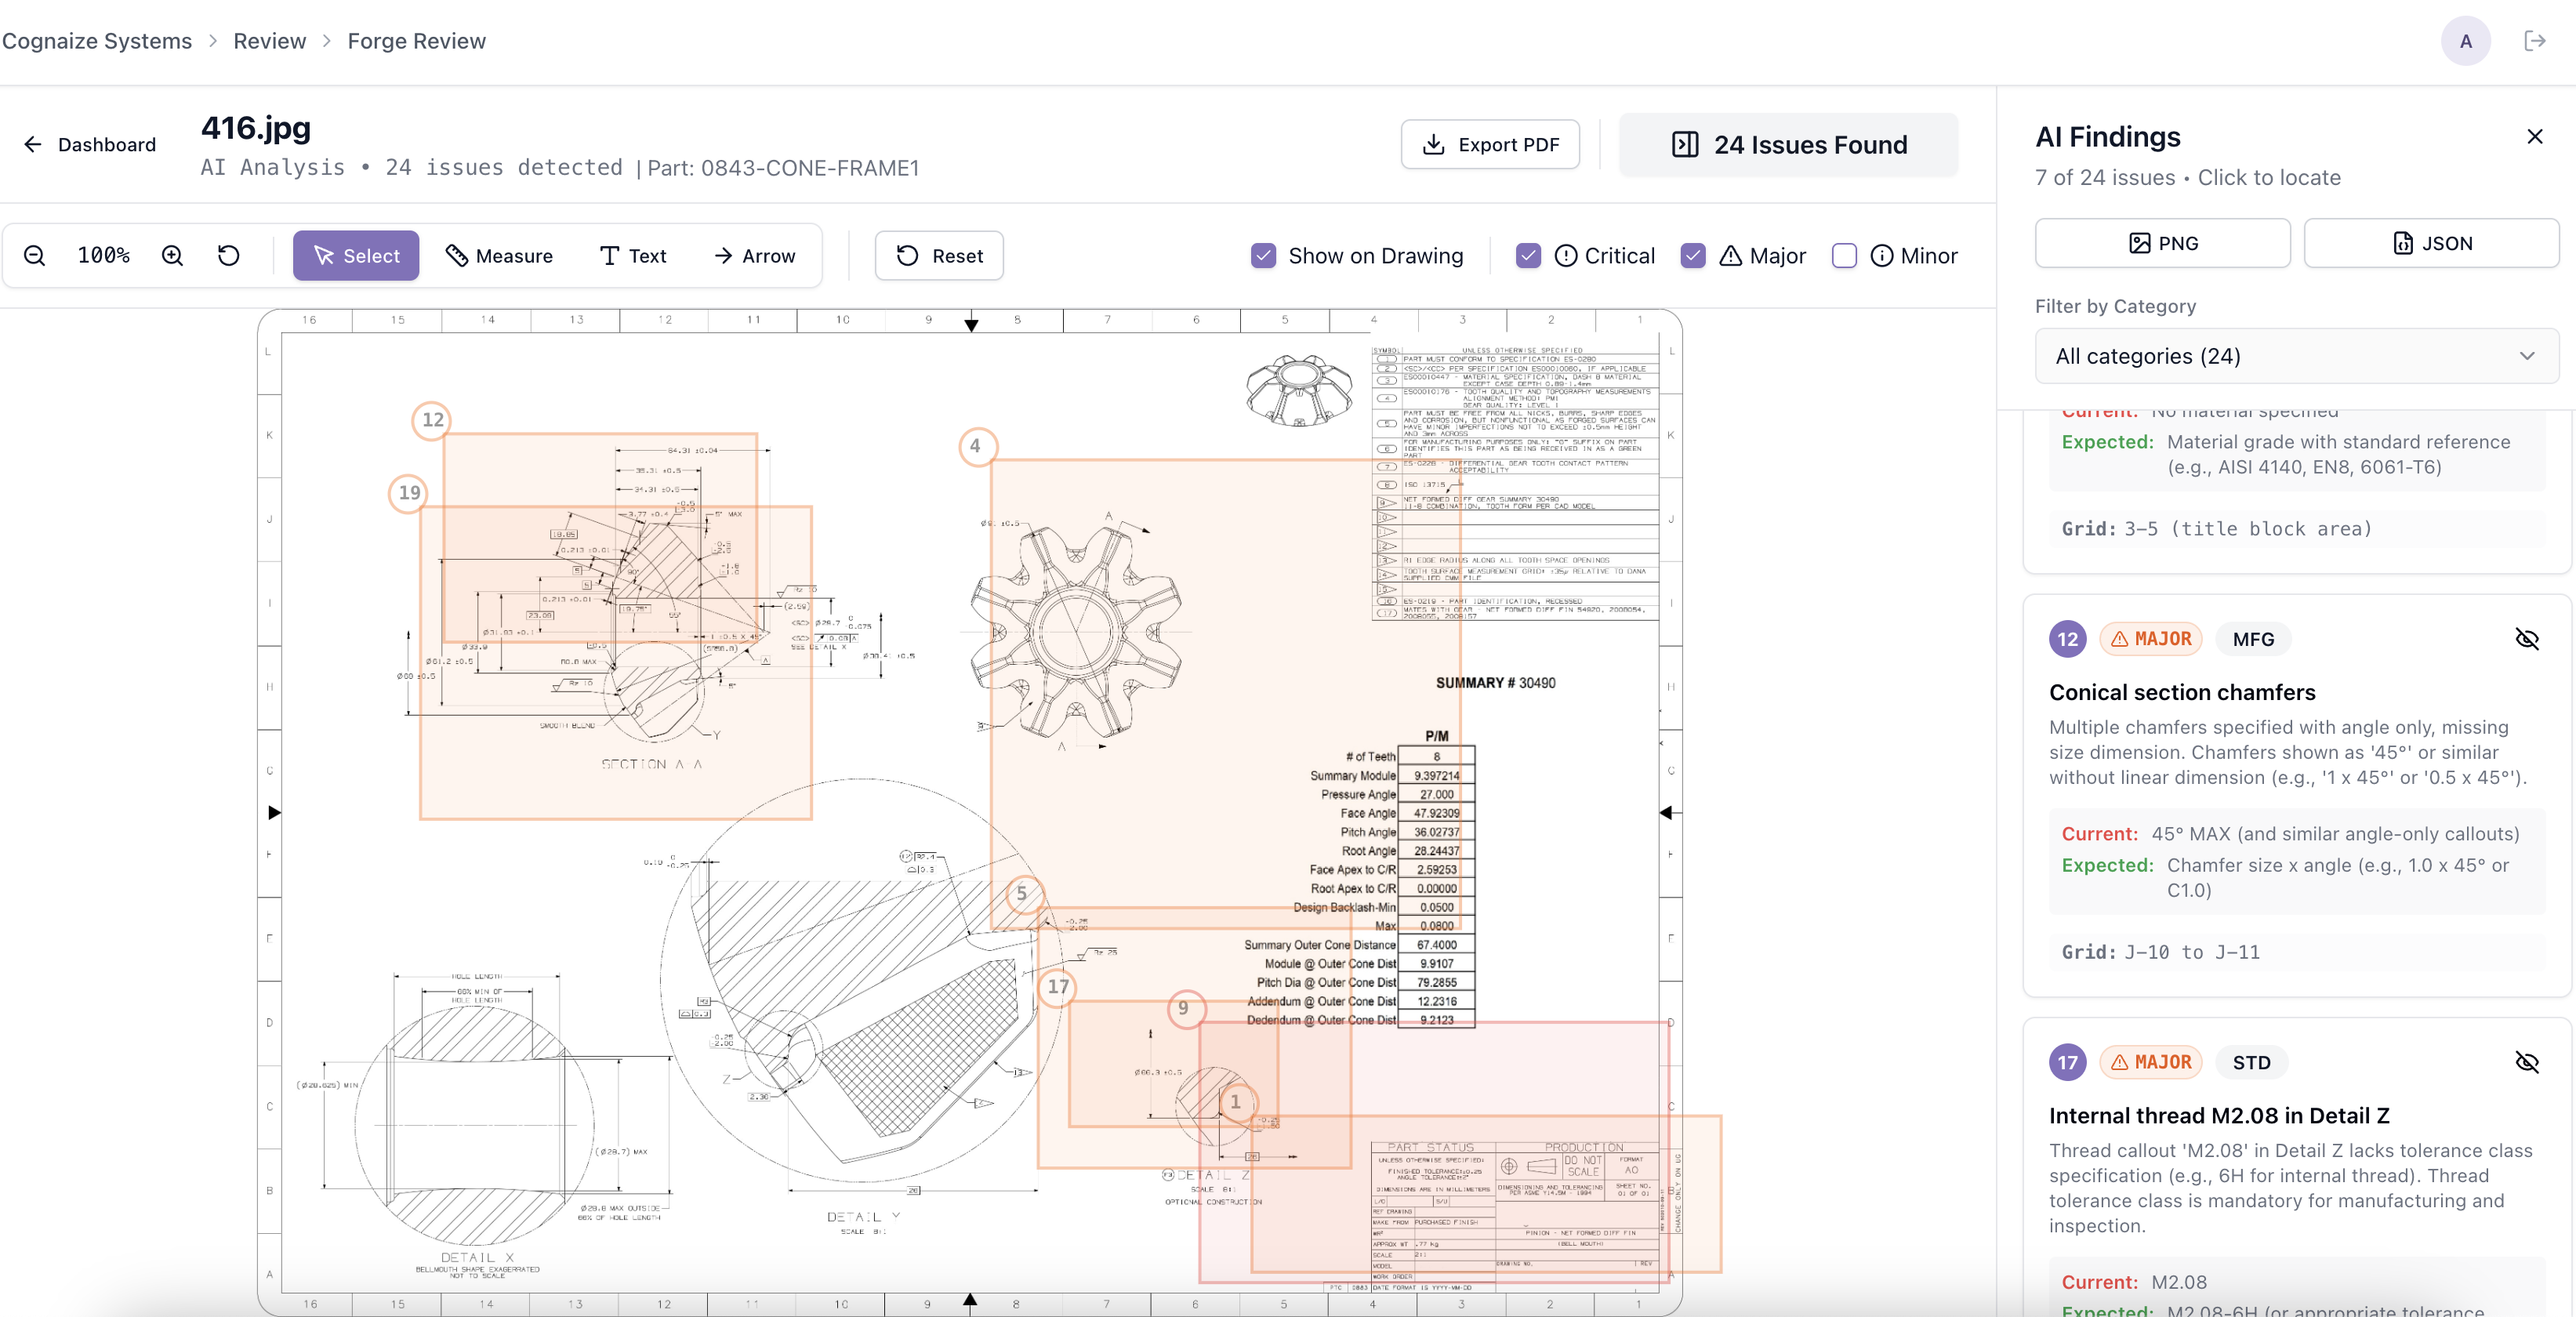The image size is (2576, 1317).
Task: Enable the Minor severity filter
Action: pyautogui.click(x=1844, y=256)
